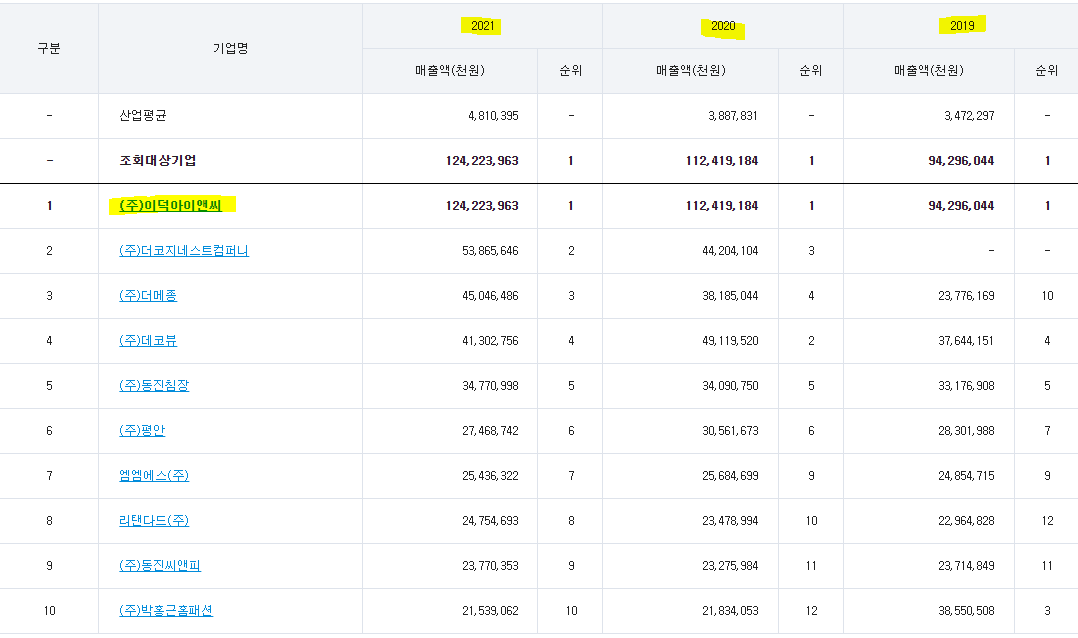Select the 2020 sales value 23,275,984

coord(730,566)
